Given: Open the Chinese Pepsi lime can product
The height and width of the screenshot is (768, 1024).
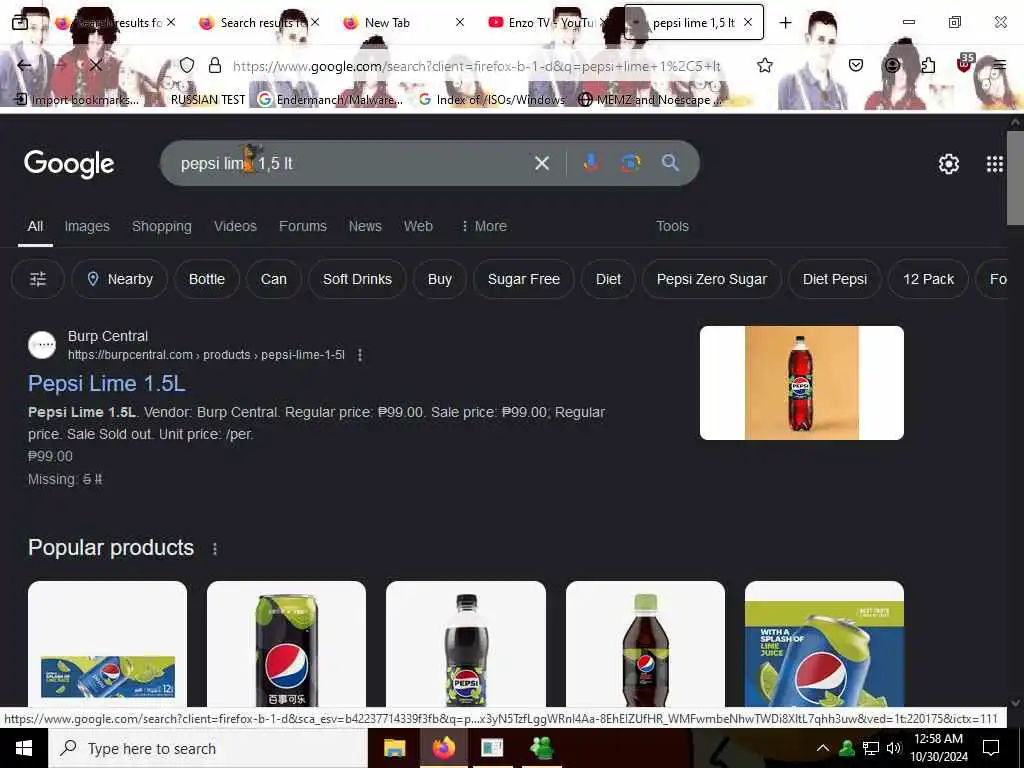Looking at the screenshot, I should click(286, 645).
